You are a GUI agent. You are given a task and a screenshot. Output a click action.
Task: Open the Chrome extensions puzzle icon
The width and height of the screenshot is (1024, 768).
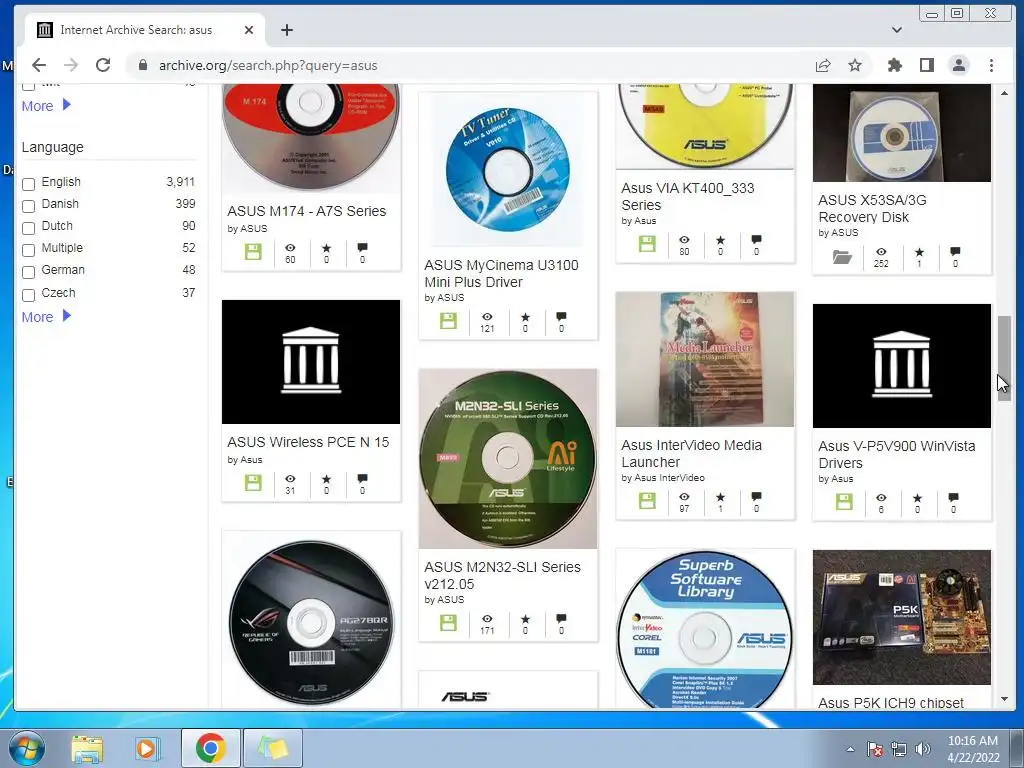(895, 65)
